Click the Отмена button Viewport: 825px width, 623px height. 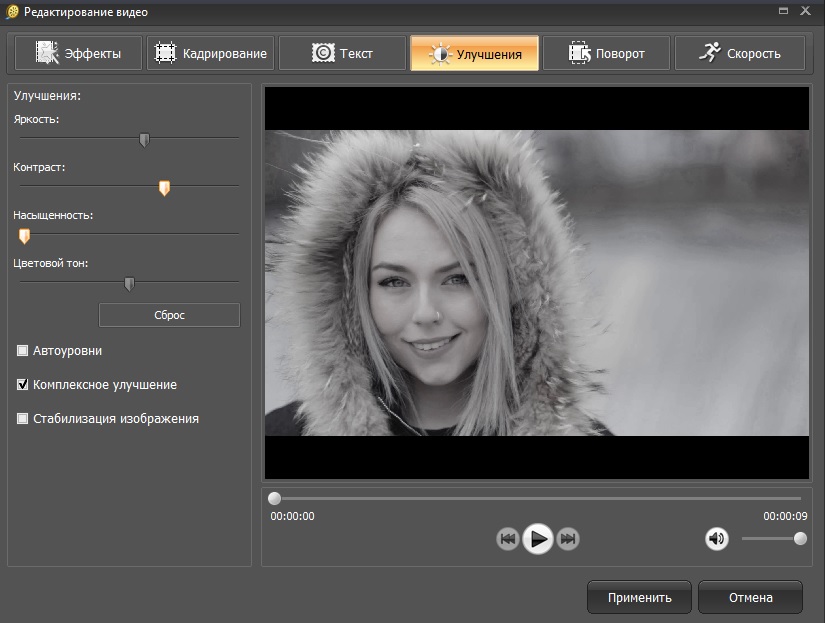(x=750, y=598)
